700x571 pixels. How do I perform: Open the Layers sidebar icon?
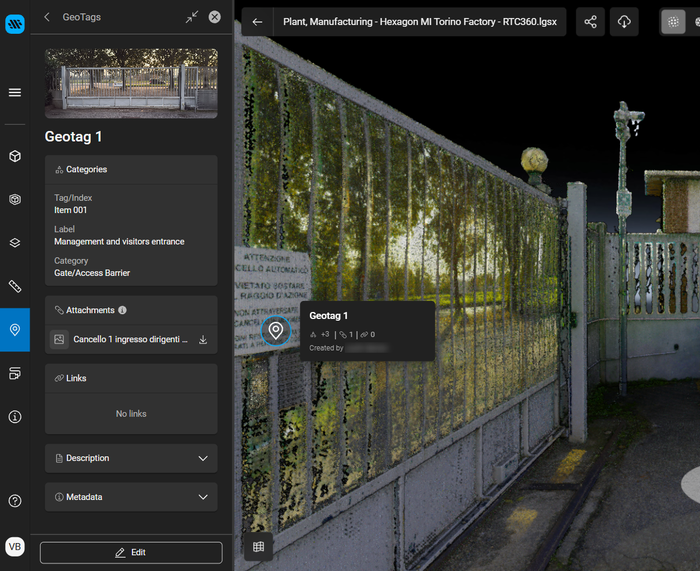(15, 242)
